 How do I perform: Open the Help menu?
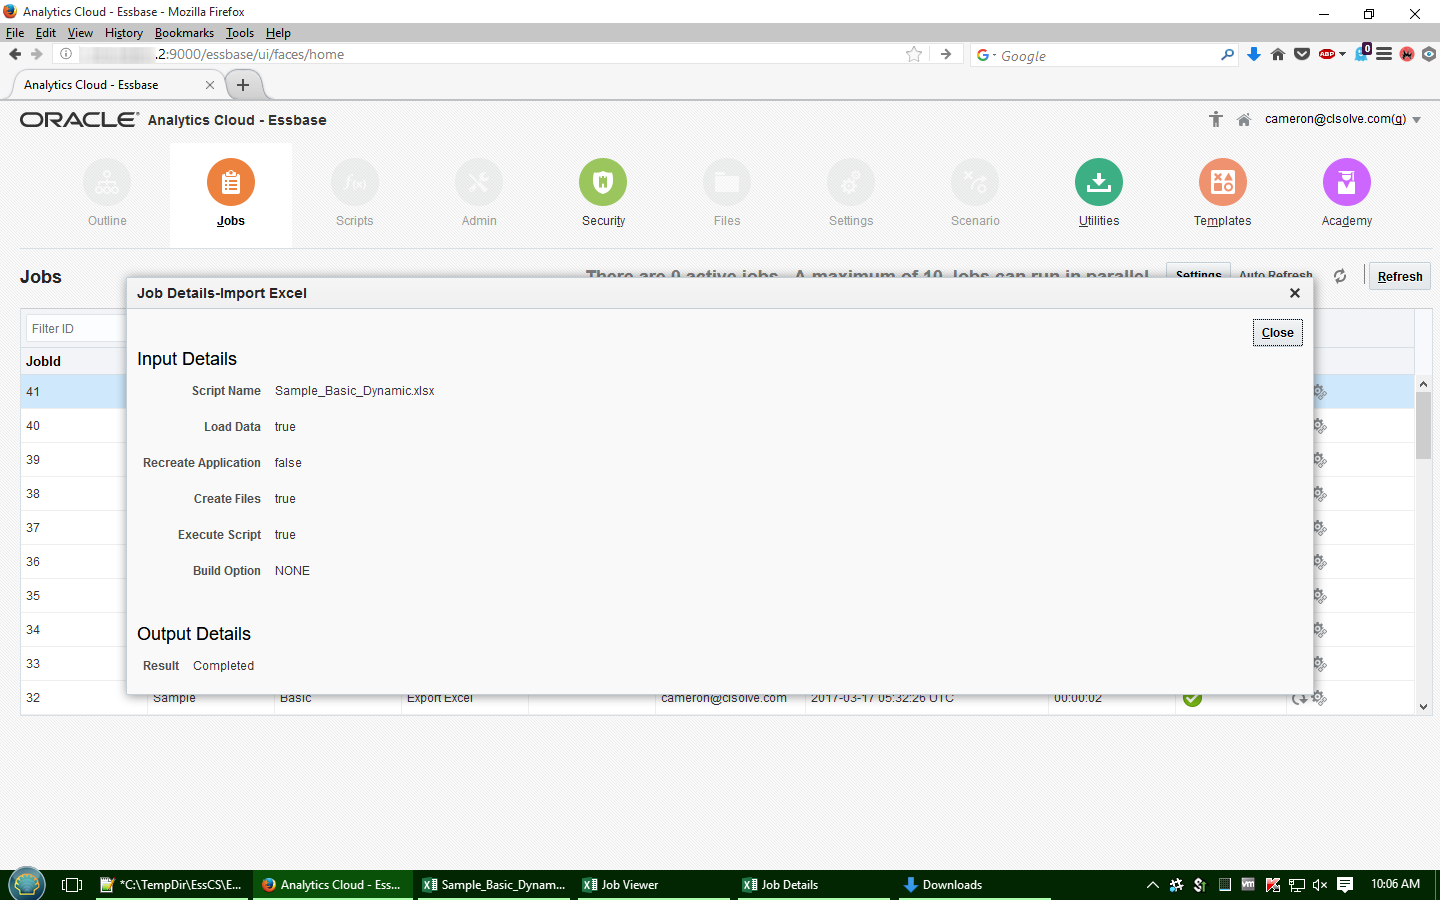(x=278, y=33)
